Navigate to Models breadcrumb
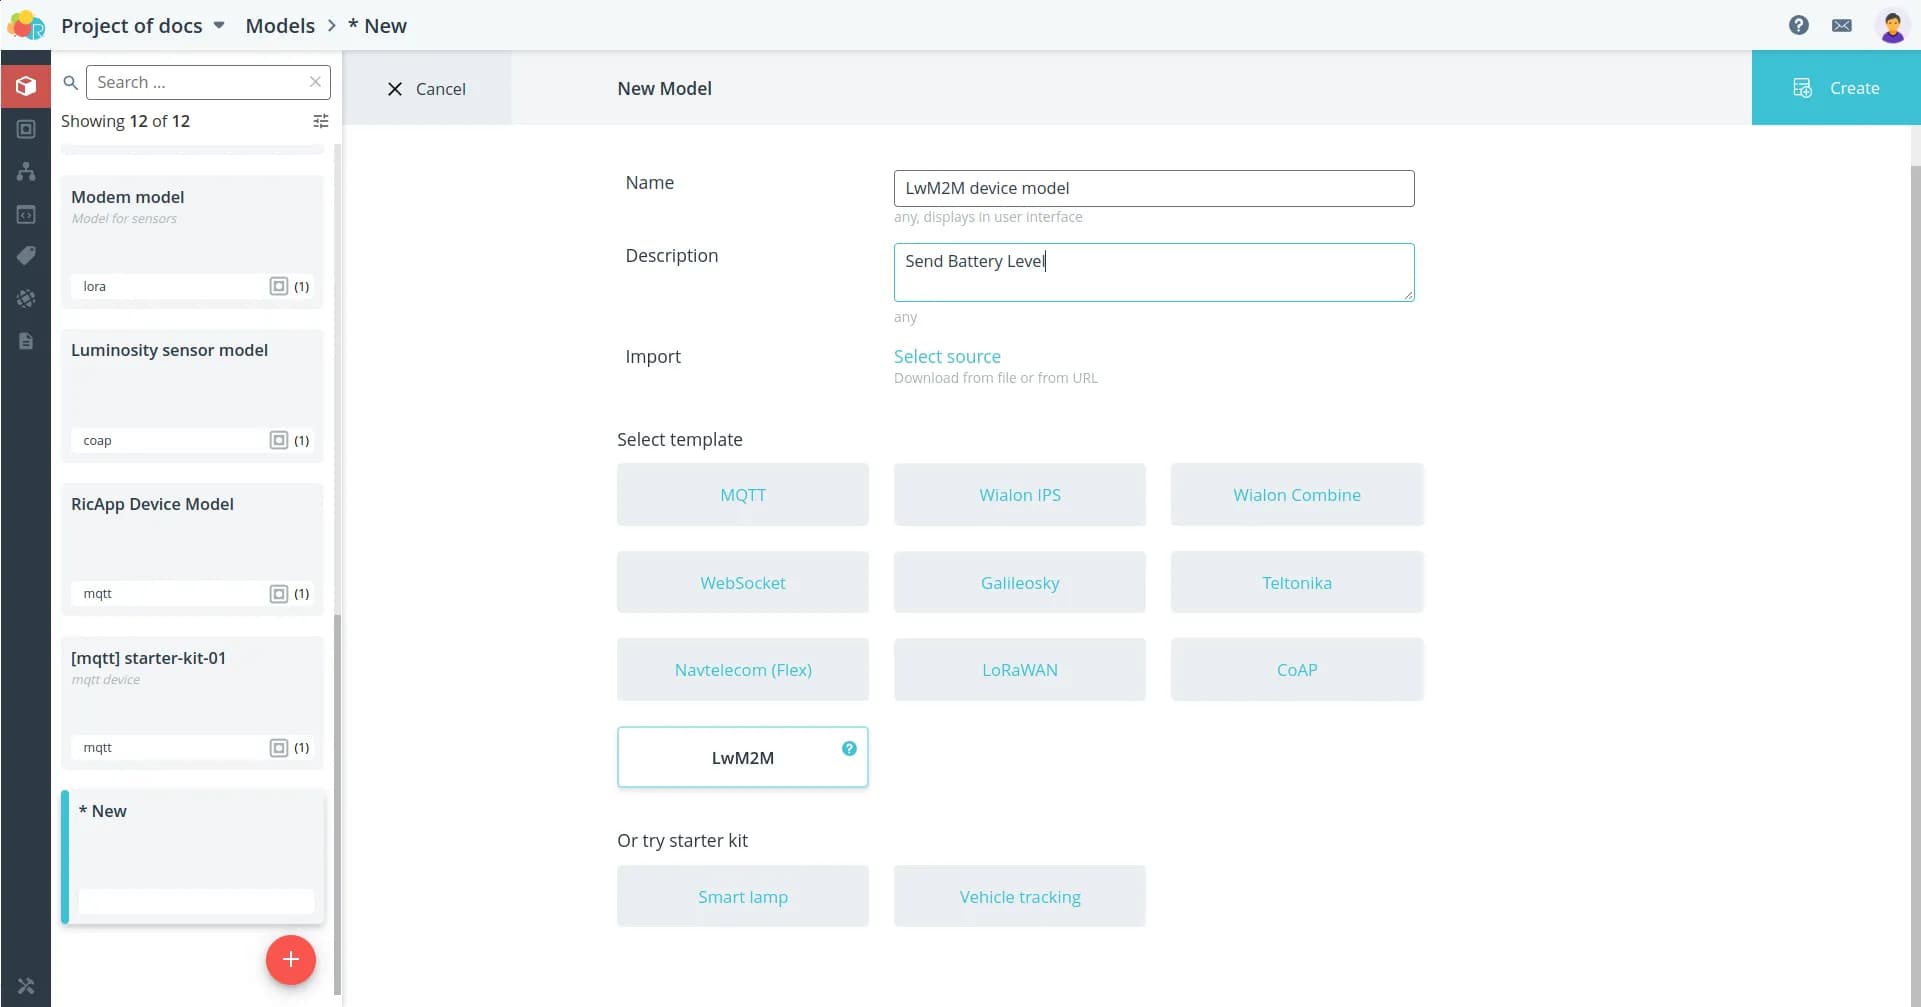 pos(280,26)
